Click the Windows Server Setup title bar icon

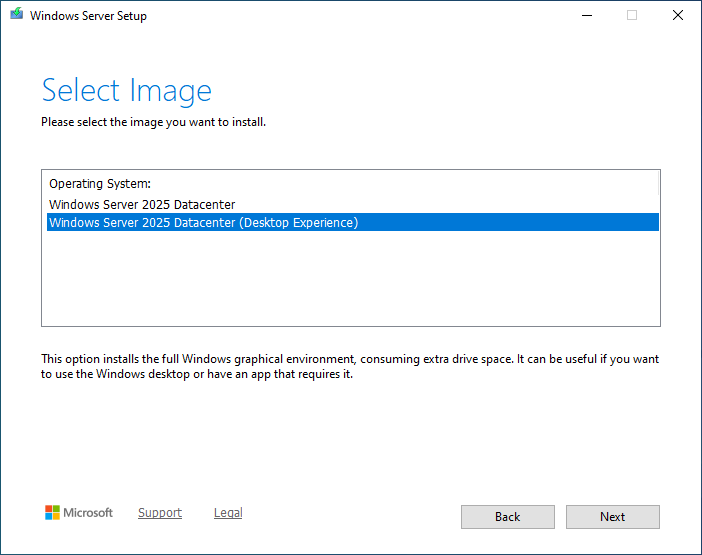click(16, 16)
